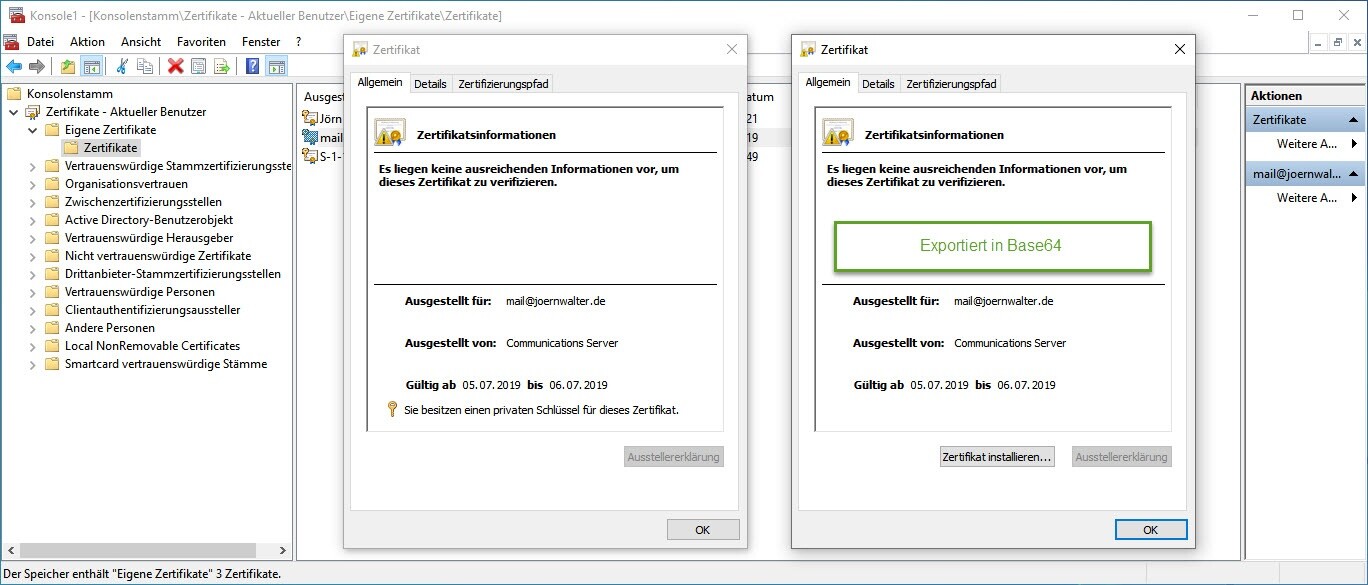Open the Aktion menu
Screen dimensions: 1368x585
[87, 42]
